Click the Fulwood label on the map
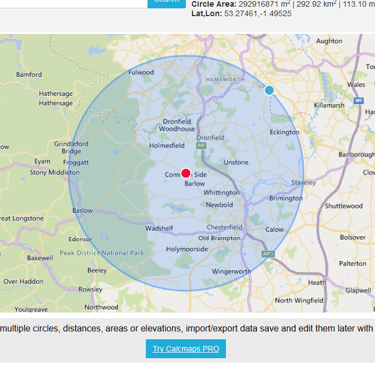The width and height of the screenshot is (375, 366). [x=141, y=72]
